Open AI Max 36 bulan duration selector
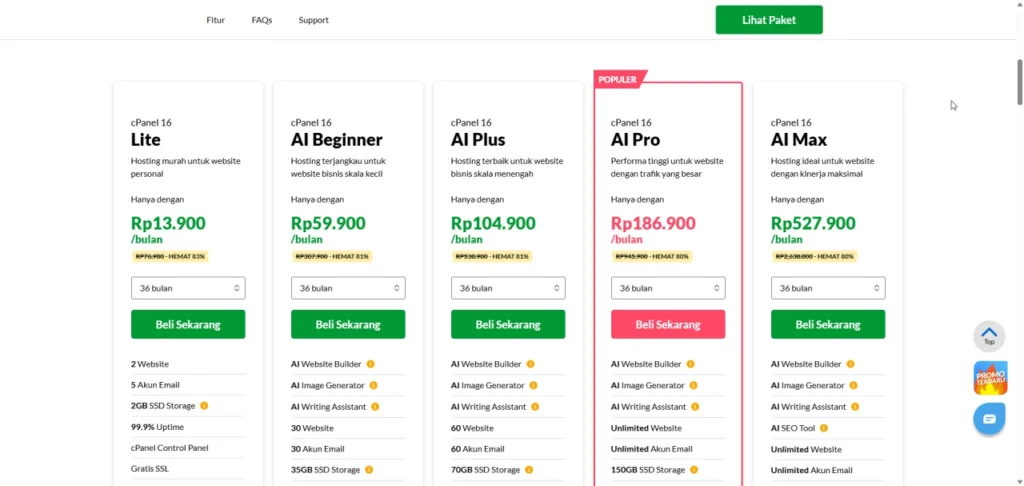 (828, 288)
